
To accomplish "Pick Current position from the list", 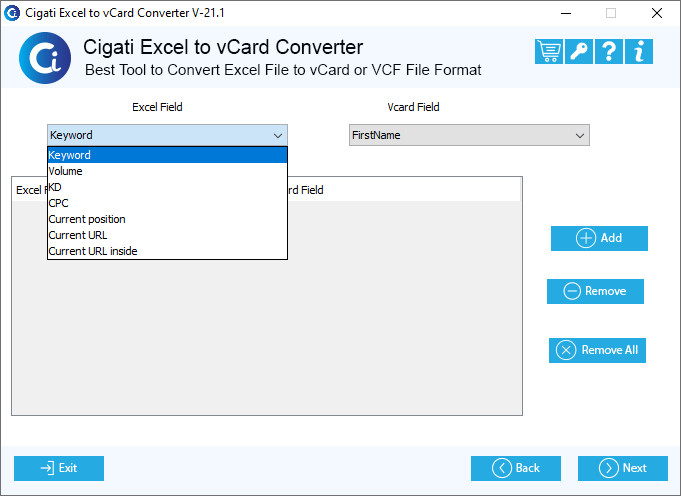I will point(167,219).
